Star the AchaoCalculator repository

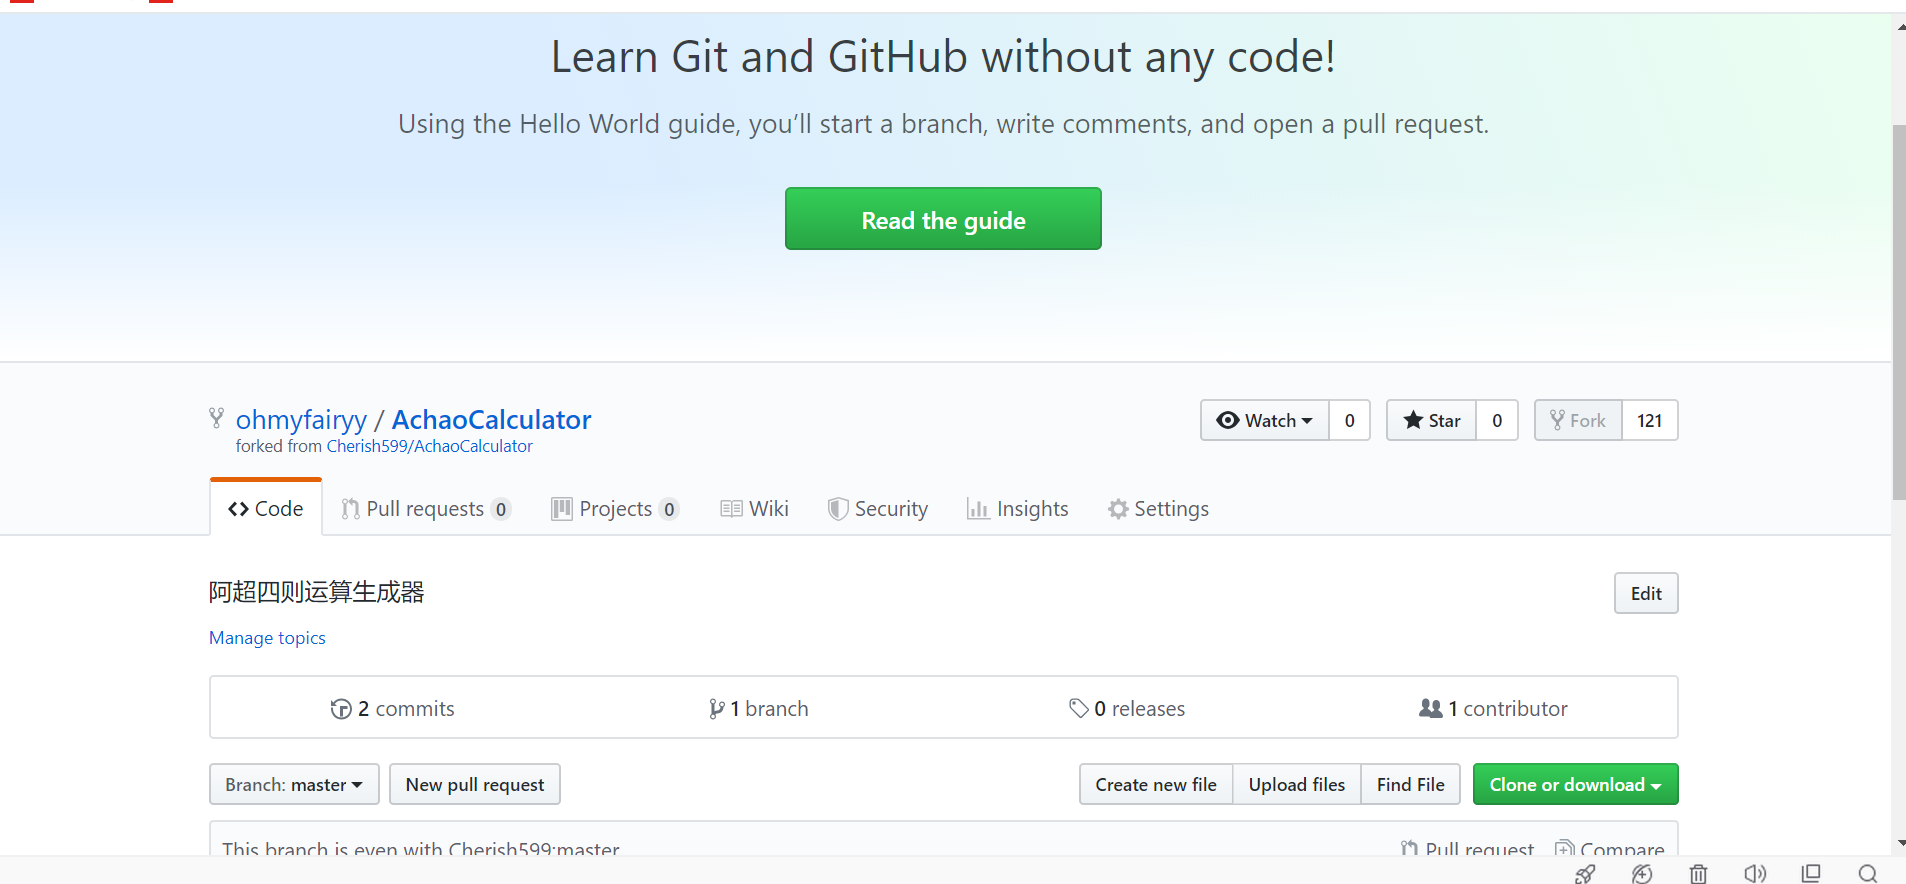pos(1432,420)
